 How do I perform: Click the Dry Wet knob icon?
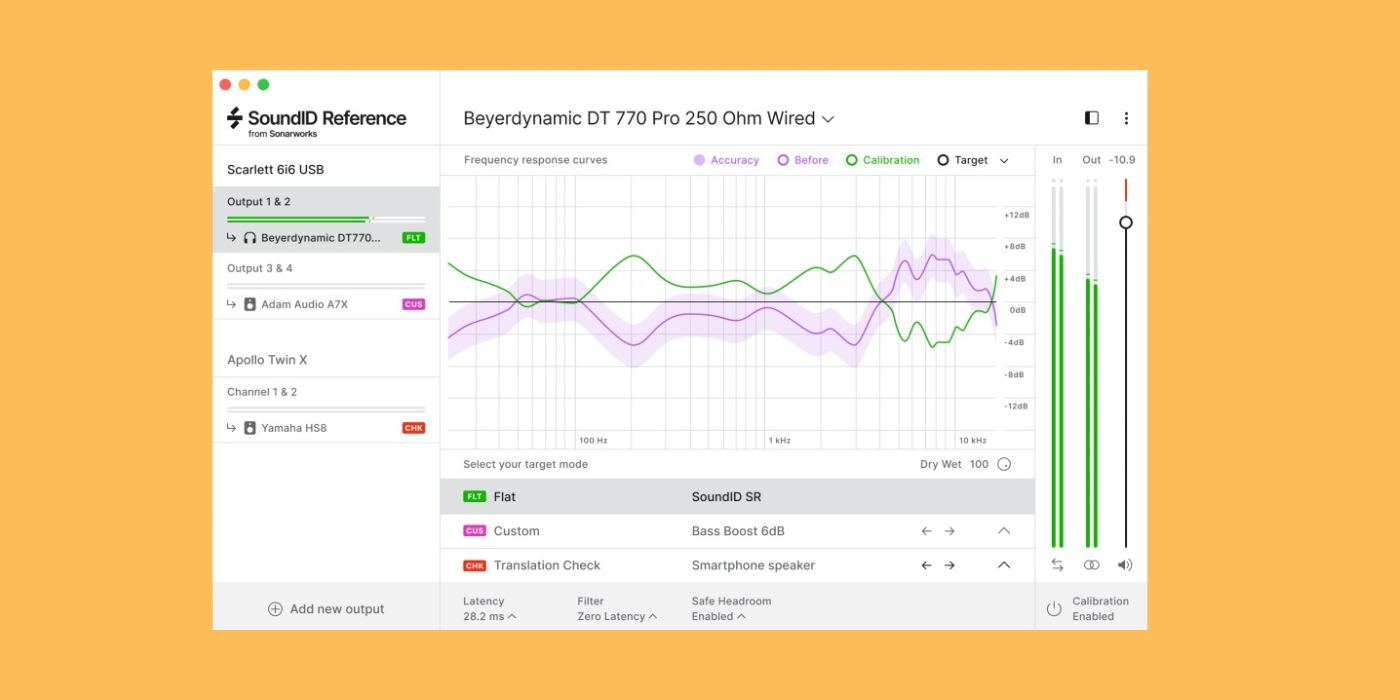(1004, 464)
